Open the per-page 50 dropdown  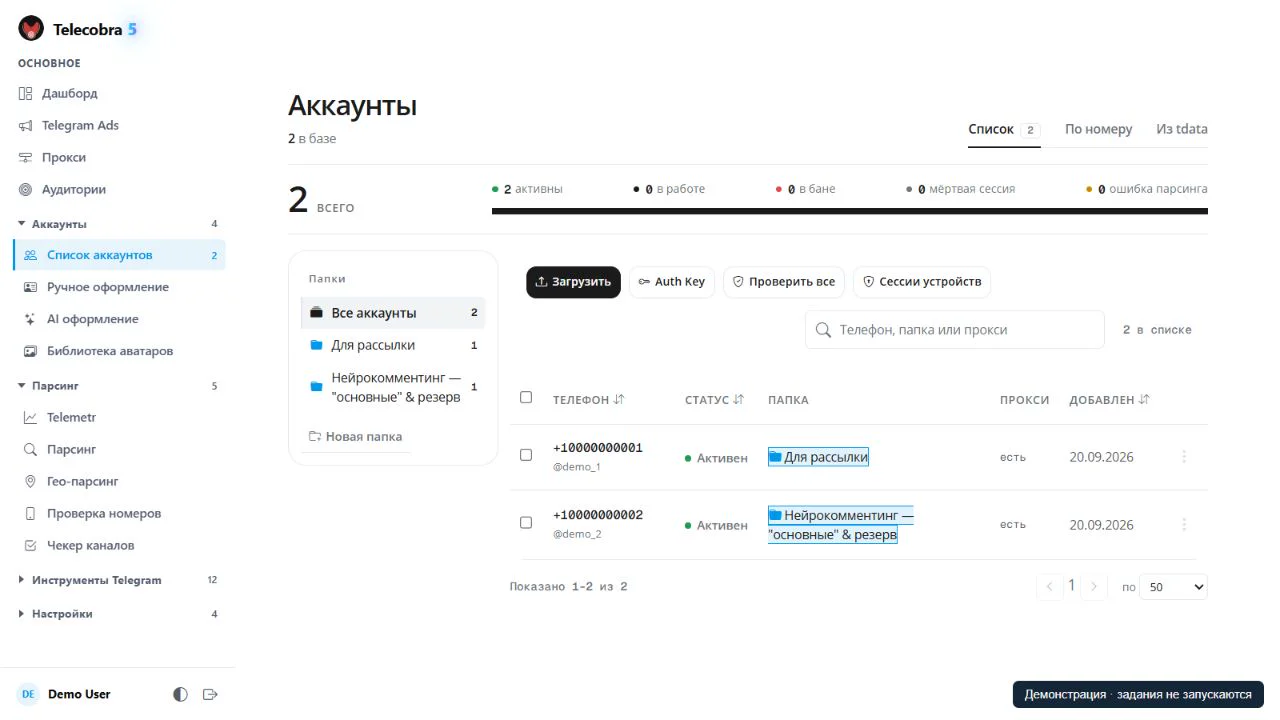coord(1174,587)
